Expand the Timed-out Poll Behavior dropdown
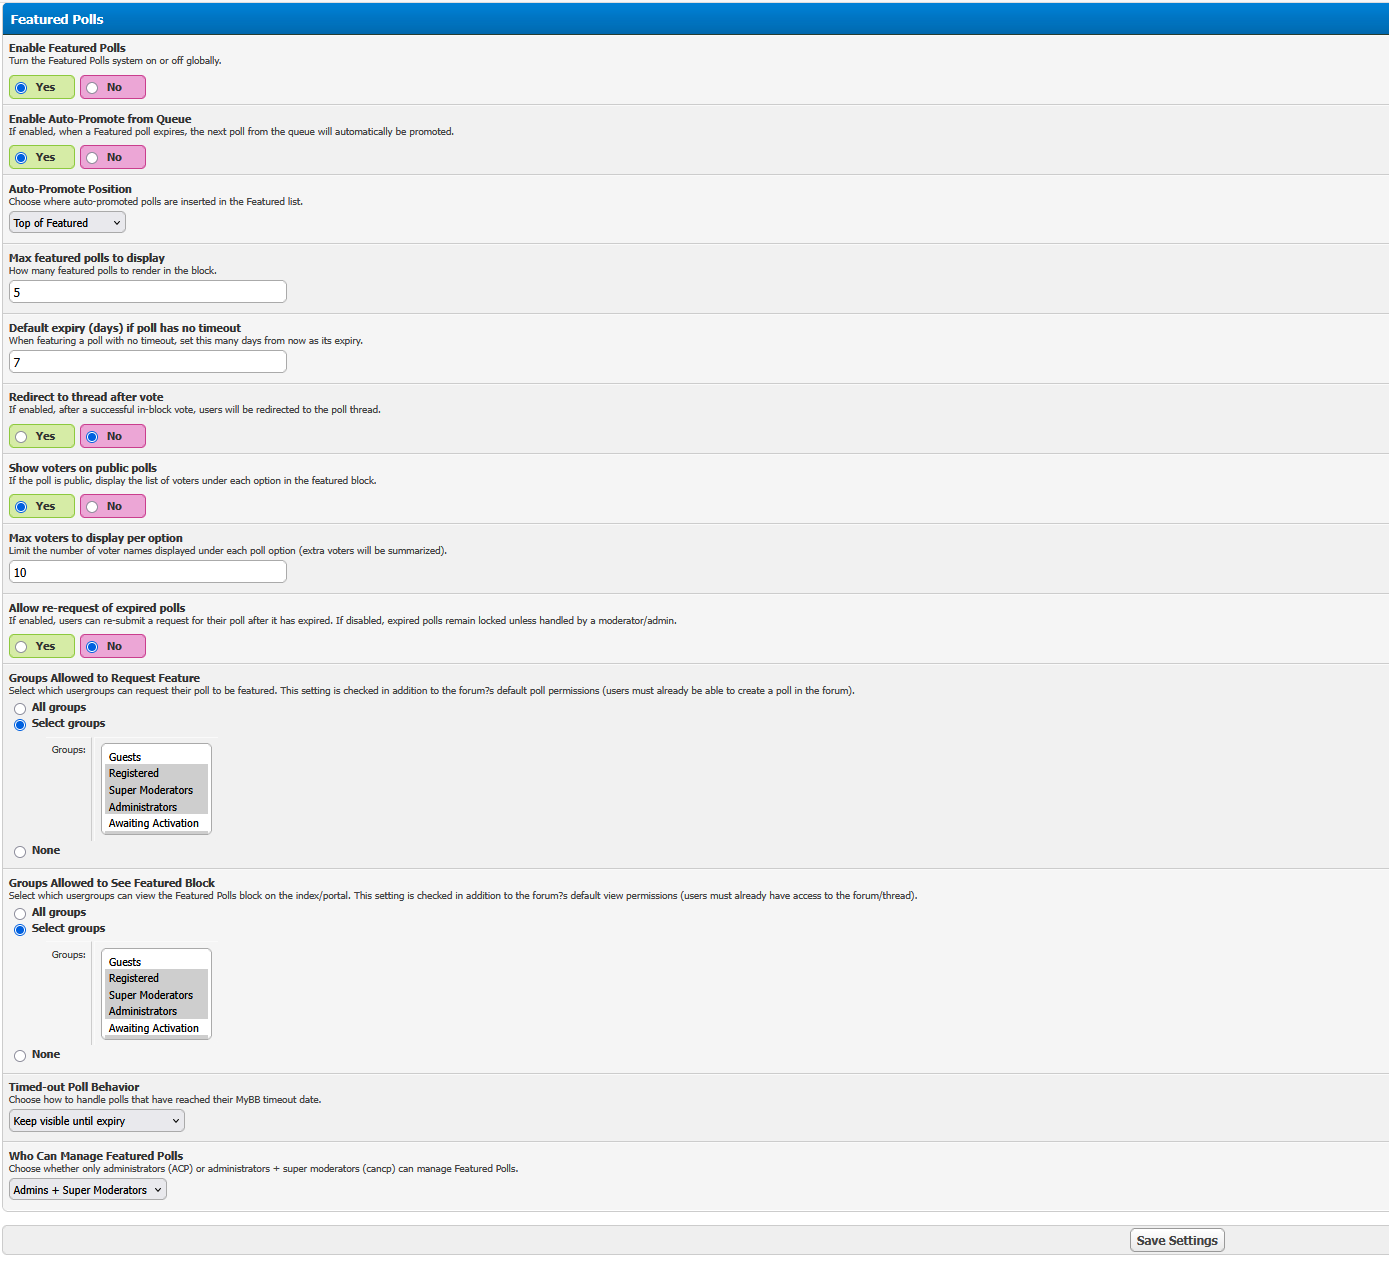Screen dimensions: 1389x1264 pyautogui.click(x=96, y=1121)
